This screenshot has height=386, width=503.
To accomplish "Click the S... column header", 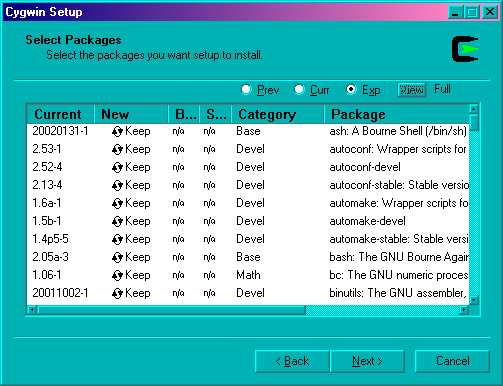I will [x=215, y=114].
